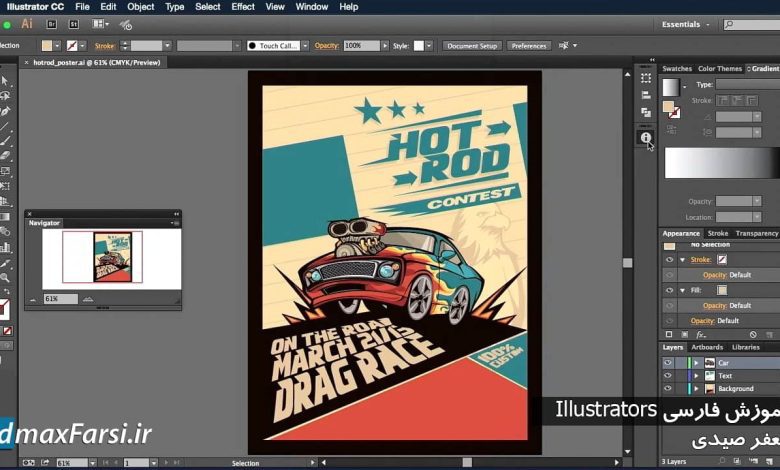Click the Stroke link in Appearance panel
The height and width of the screenshot is (470, 780).
[700, 260]
